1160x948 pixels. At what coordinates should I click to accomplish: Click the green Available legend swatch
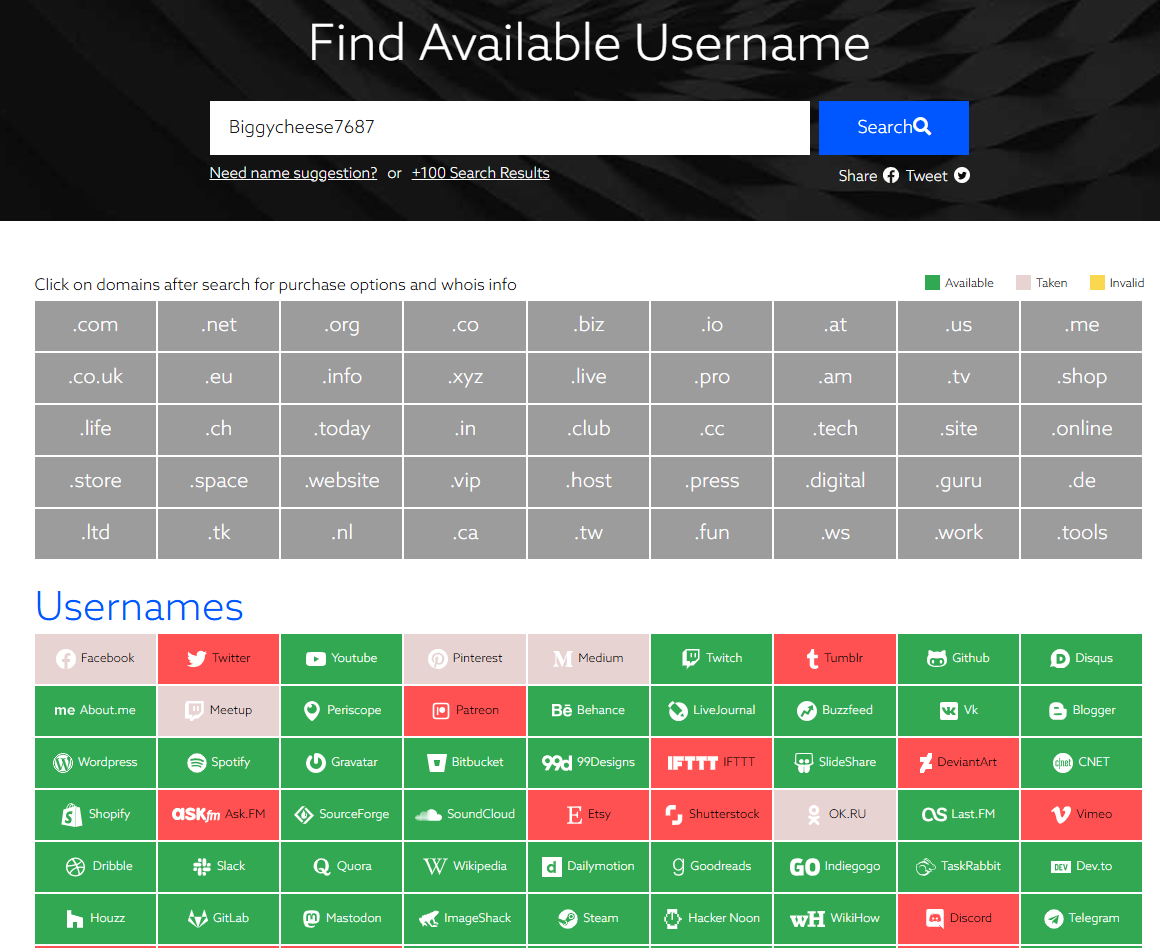[932, 283]
